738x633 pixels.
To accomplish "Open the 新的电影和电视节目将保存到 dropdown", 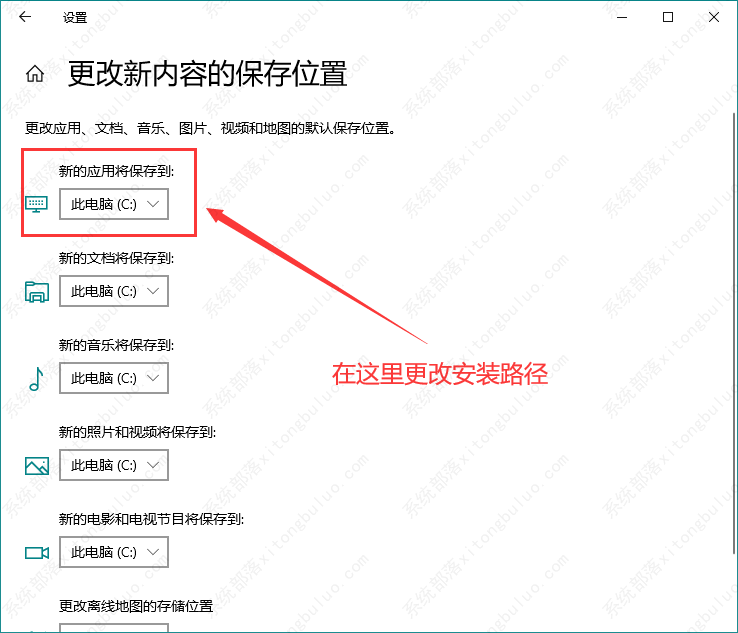I will click(x=114, y=552).
